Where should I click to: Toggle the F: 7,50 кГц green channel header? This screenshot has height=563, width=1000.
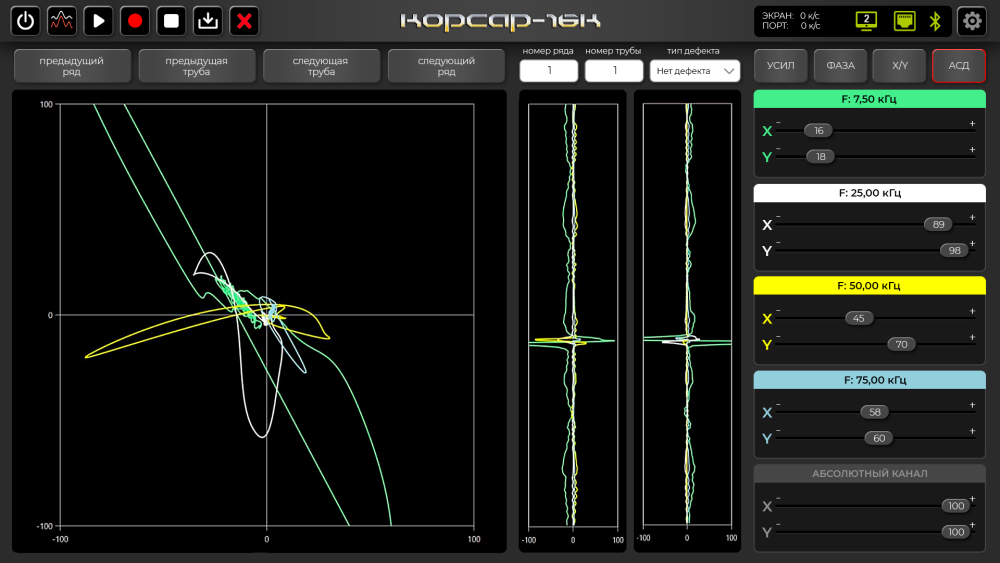pos(868,98)
